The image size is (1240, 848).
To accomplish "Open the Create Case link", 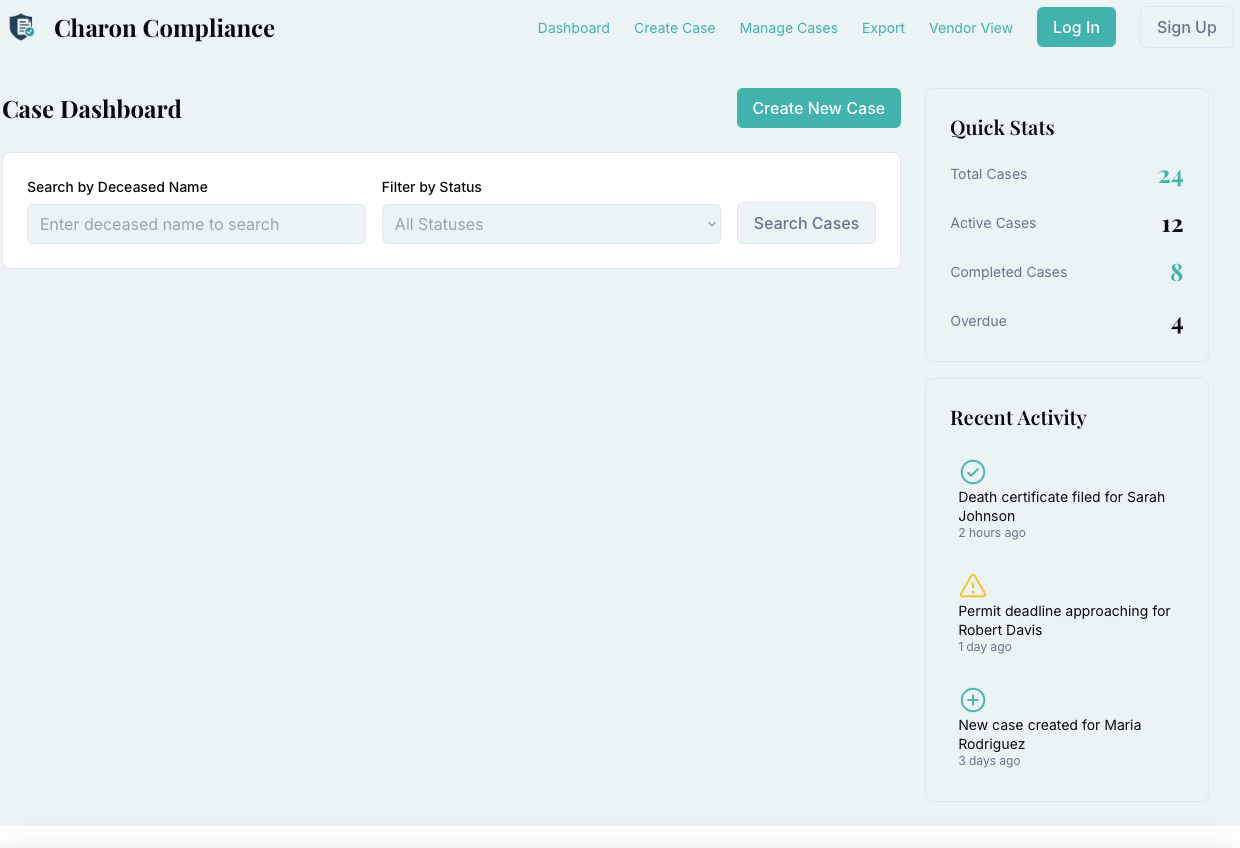I will click(x=674, y=28).
